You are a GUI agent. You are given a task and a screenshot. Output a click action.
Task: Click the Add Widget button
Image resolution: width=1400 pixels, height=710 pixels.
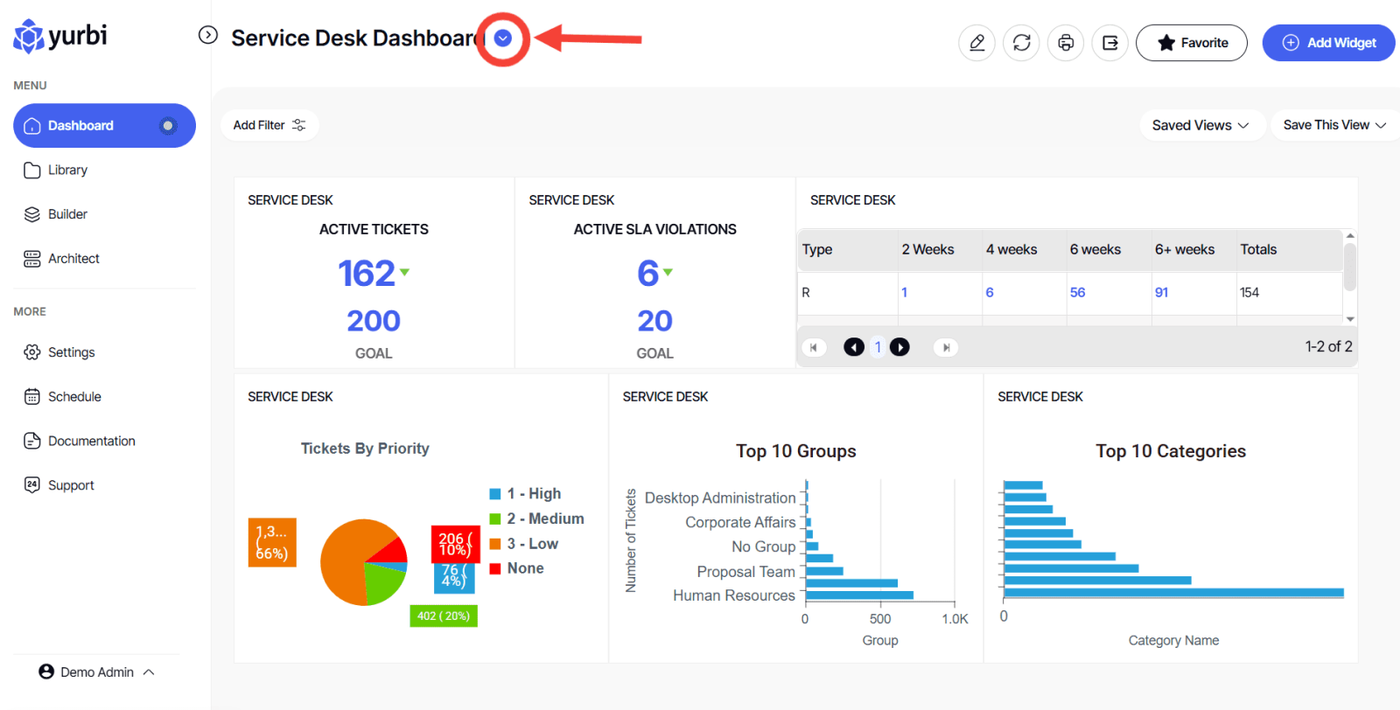[x=1328, y=43]
